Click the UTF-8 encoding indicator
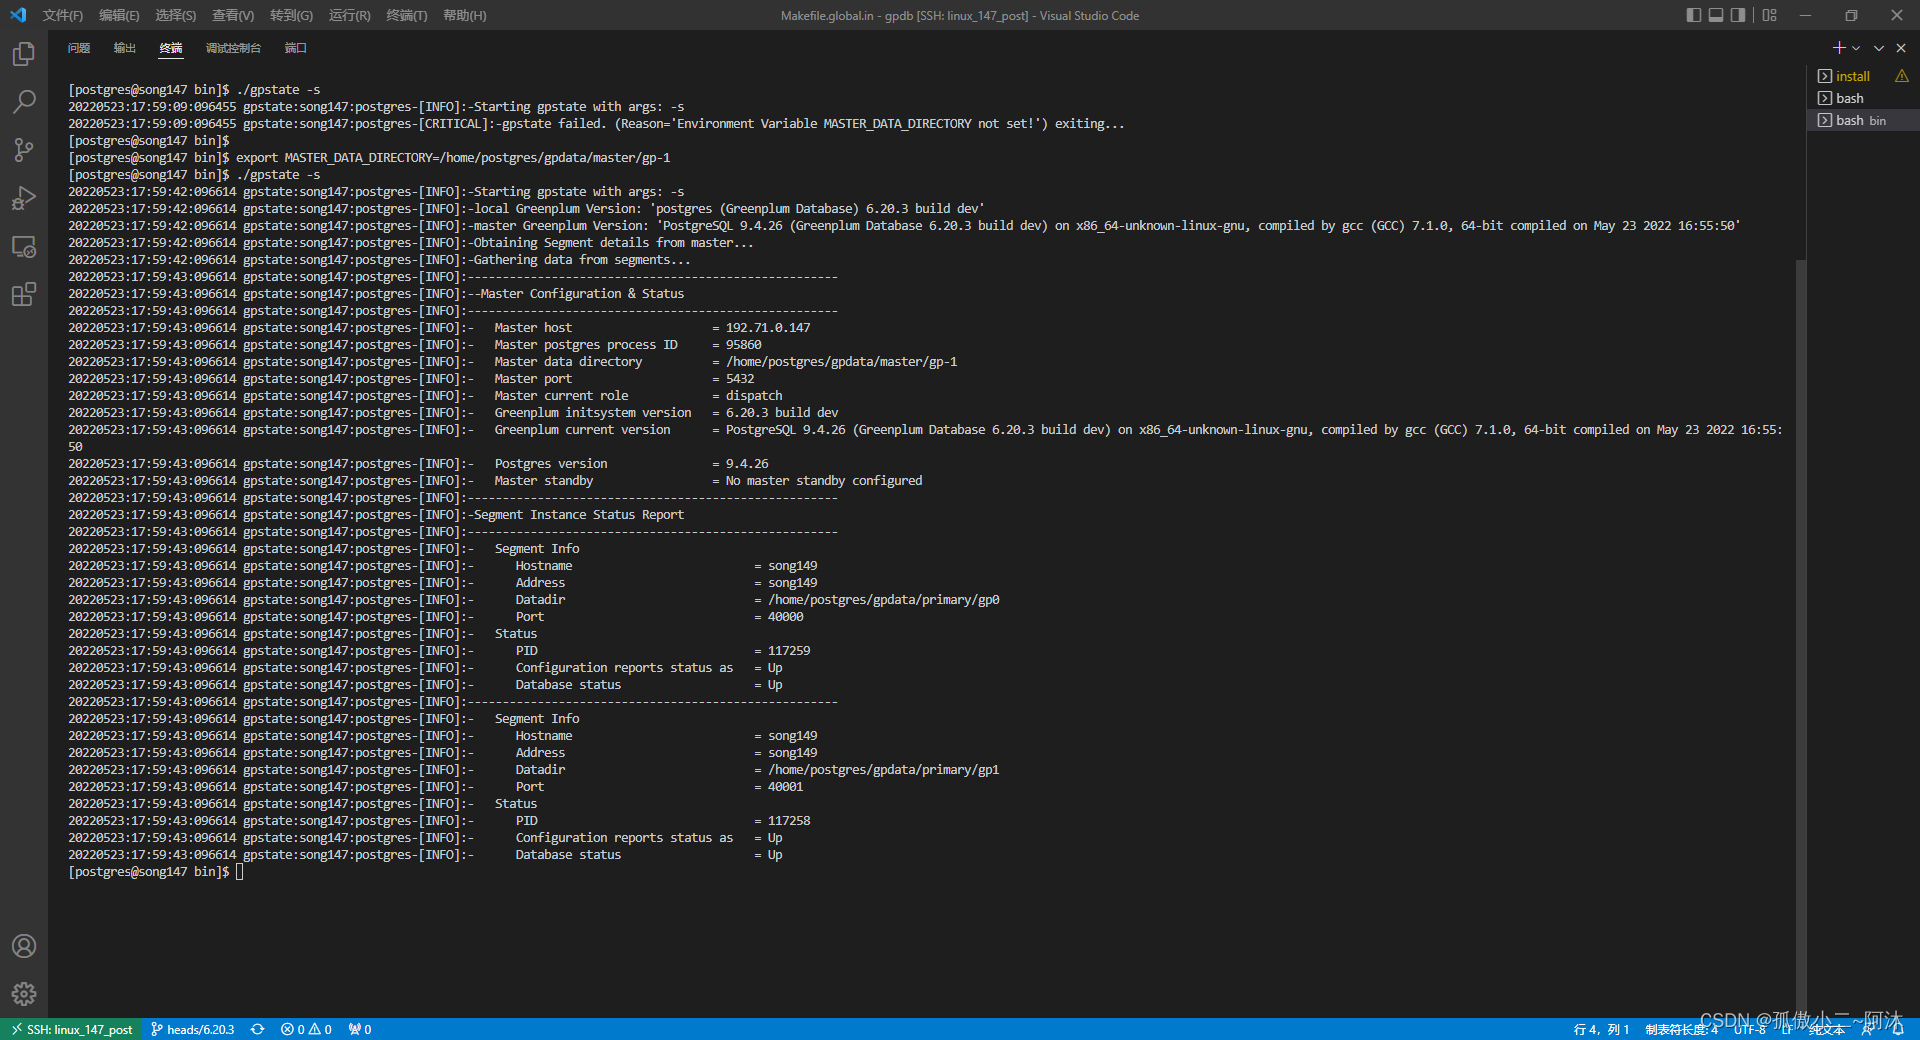 coord(1750,1029)
